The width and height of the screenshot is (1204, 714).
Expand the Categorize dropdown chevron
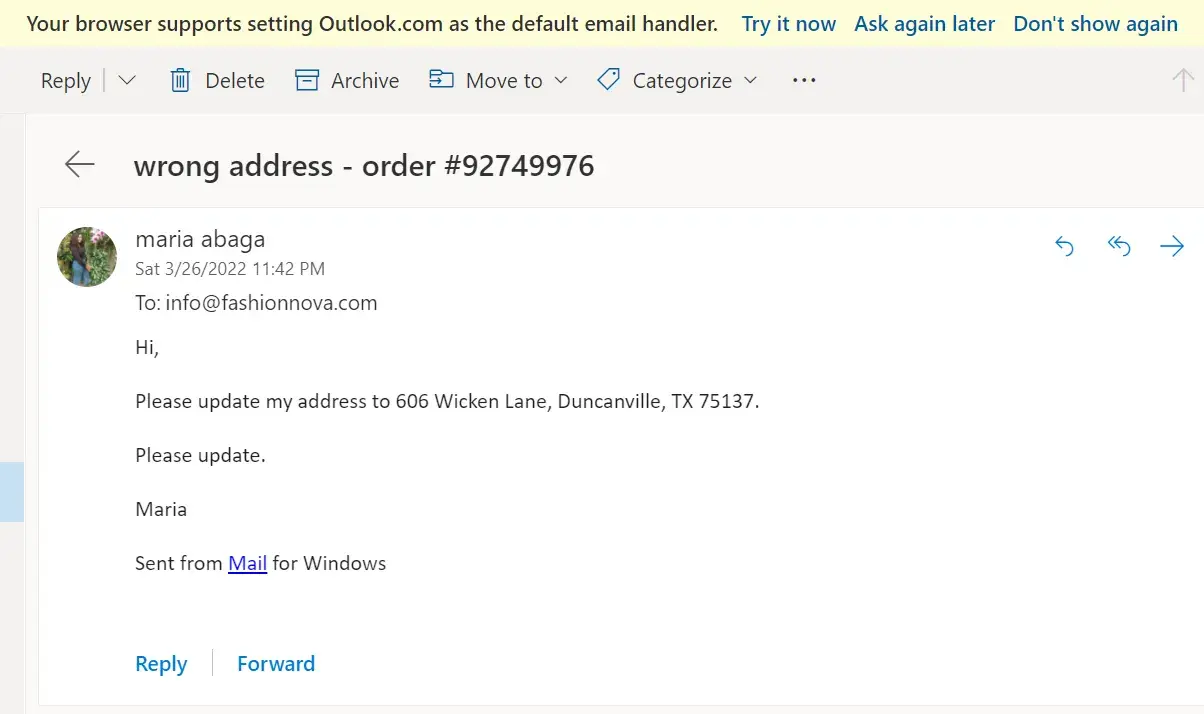click(x=750, y=81)
